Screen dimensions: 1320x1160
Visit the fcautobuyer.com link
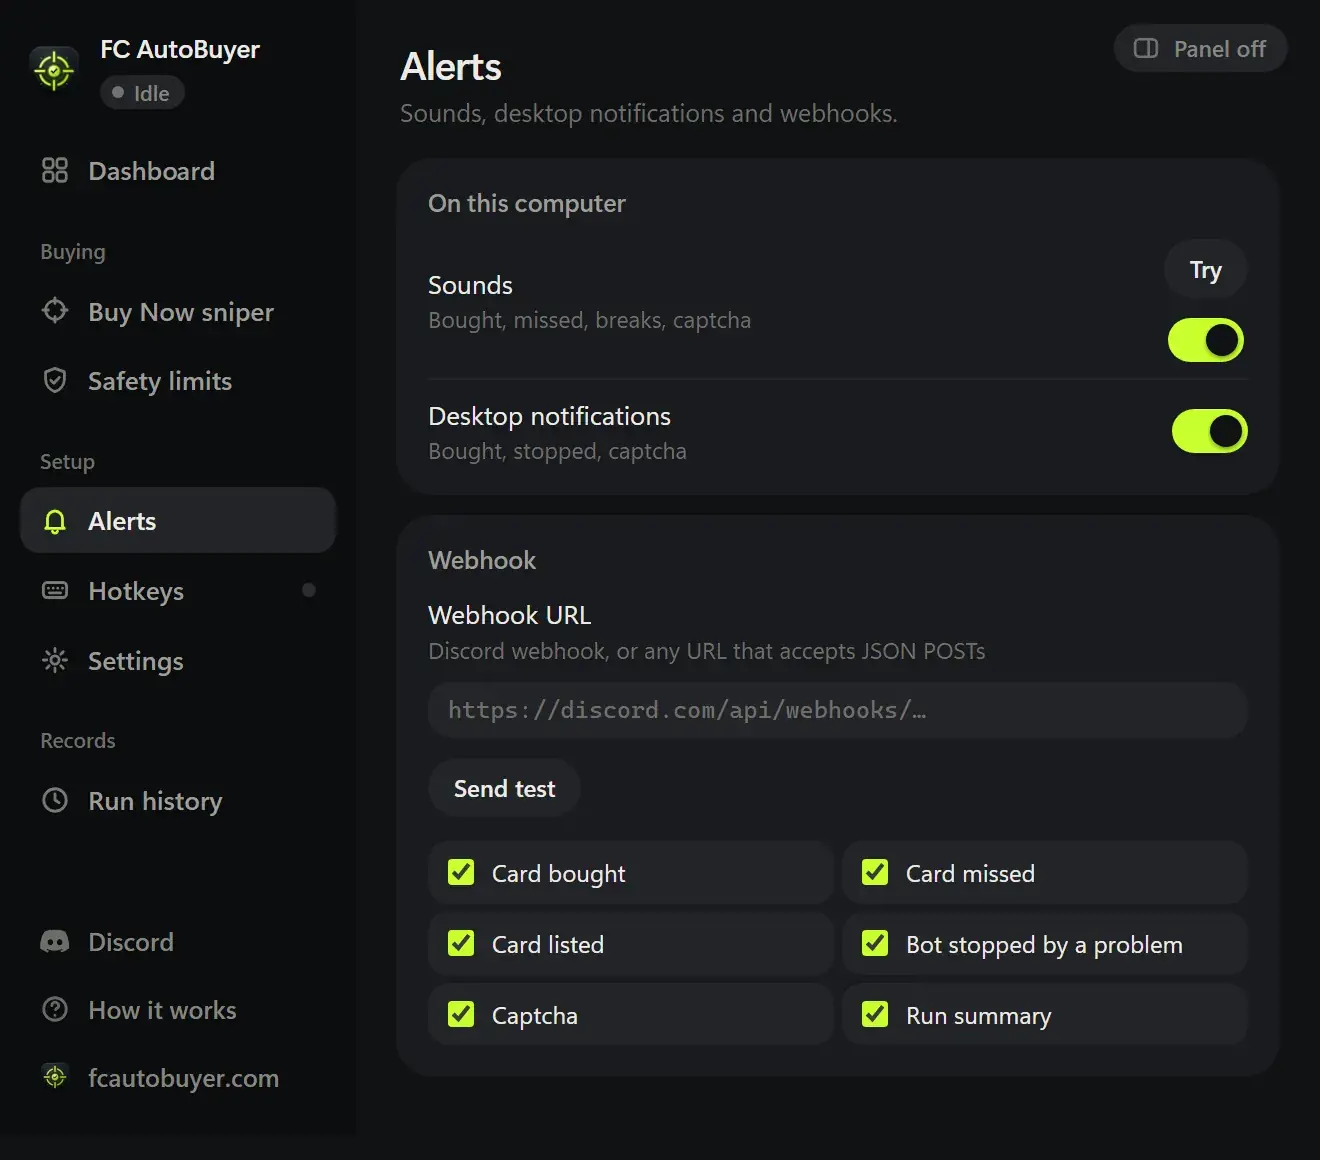(x=178, y=1077)
